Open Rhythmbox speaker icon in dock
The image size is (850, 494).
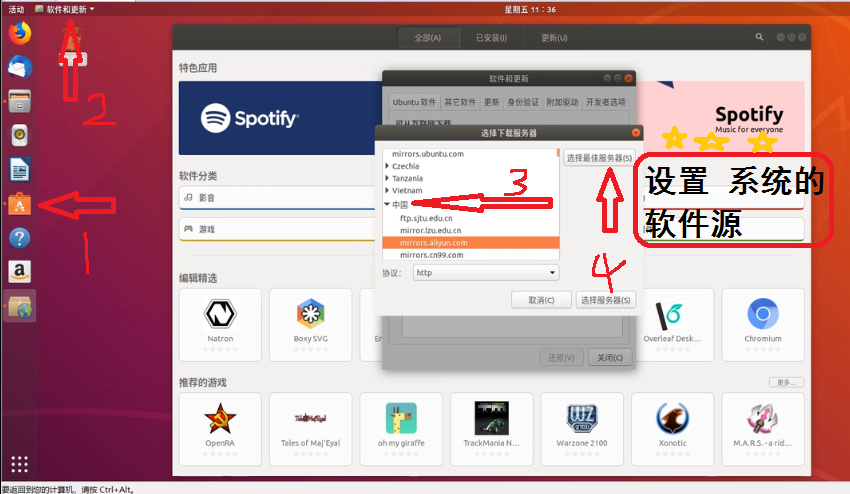pos(20,135)
